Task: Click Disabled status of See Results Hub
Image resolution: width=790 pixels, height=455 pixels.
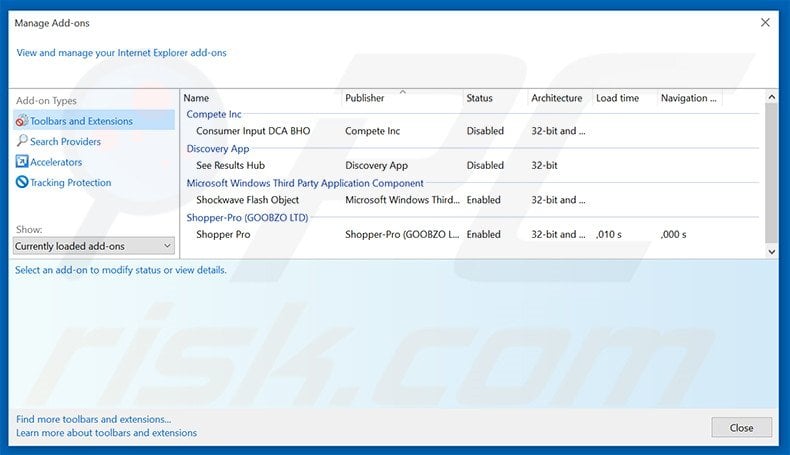Action: (485, 165)
